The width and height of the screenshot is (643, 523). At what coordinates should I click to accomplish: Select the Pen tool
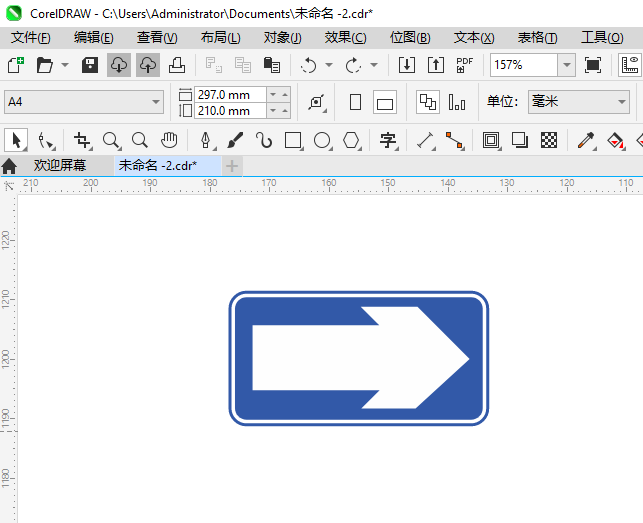tap(207, 140)
